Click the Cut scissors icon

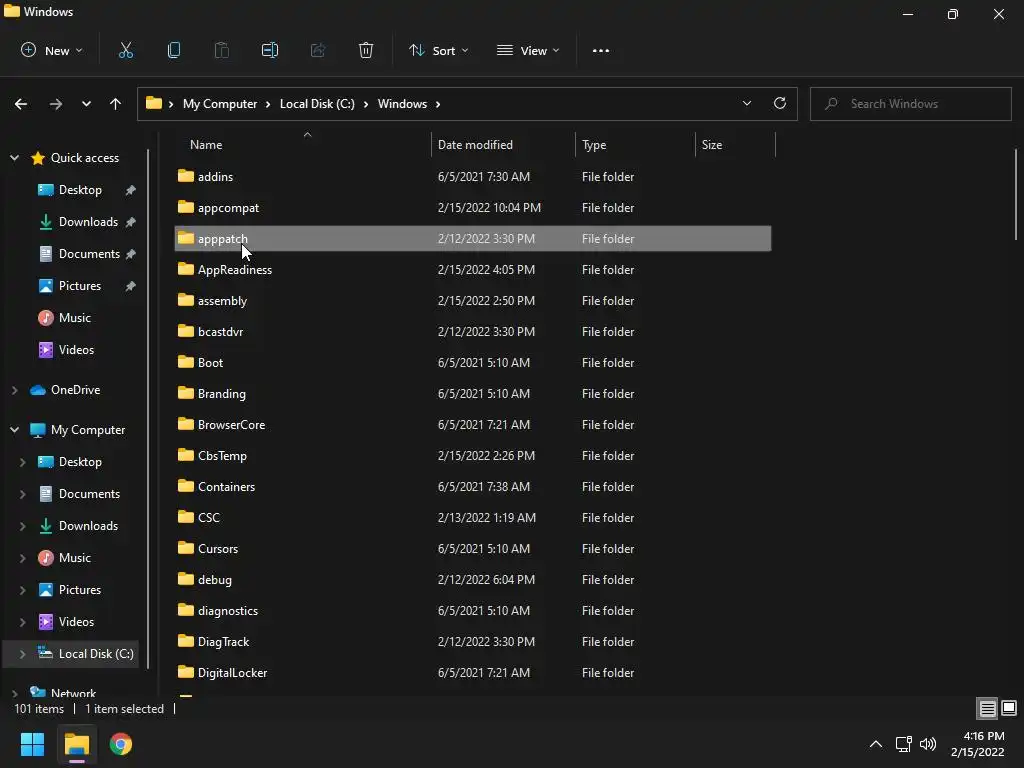pyautogui.click(x=126, y=50)
